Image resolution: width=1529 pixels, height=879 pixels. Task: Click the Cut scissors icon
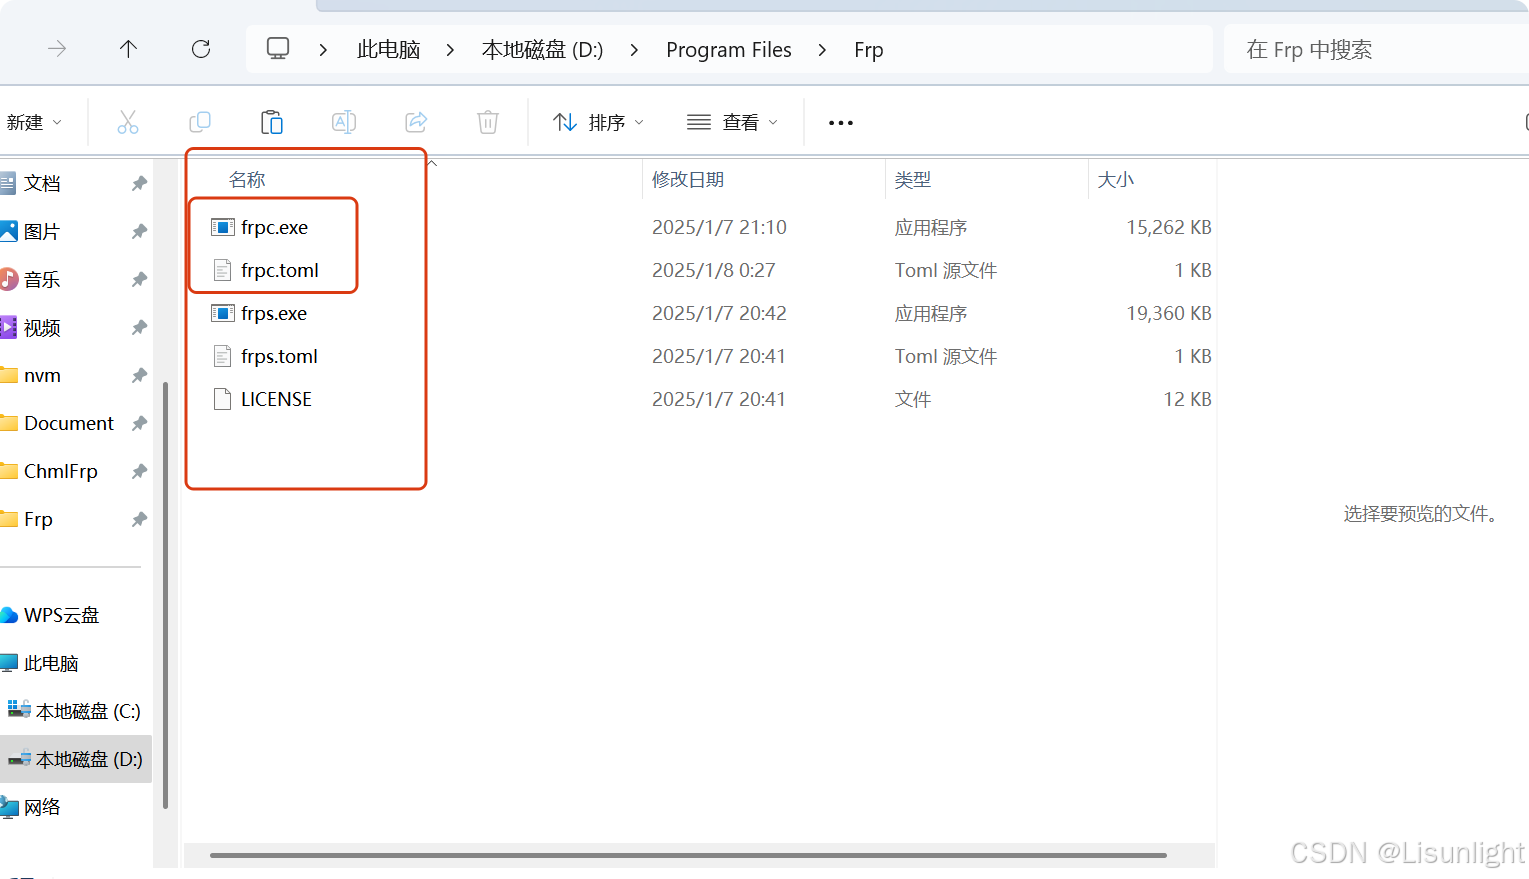(x=128, y=122)
